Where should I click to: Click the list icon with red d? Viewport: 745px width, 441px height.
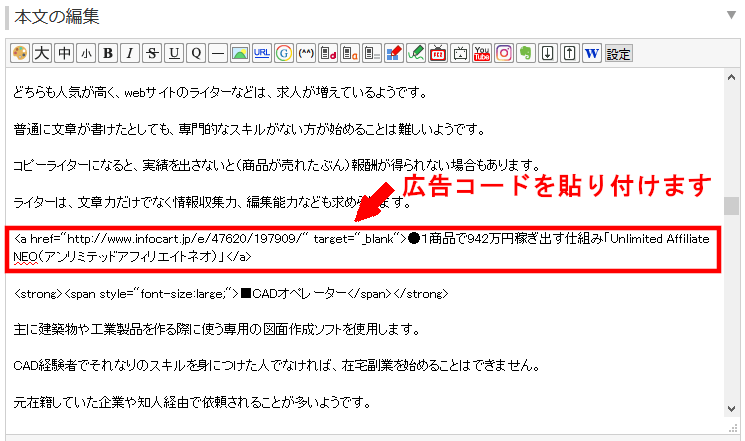click(328, 53)
